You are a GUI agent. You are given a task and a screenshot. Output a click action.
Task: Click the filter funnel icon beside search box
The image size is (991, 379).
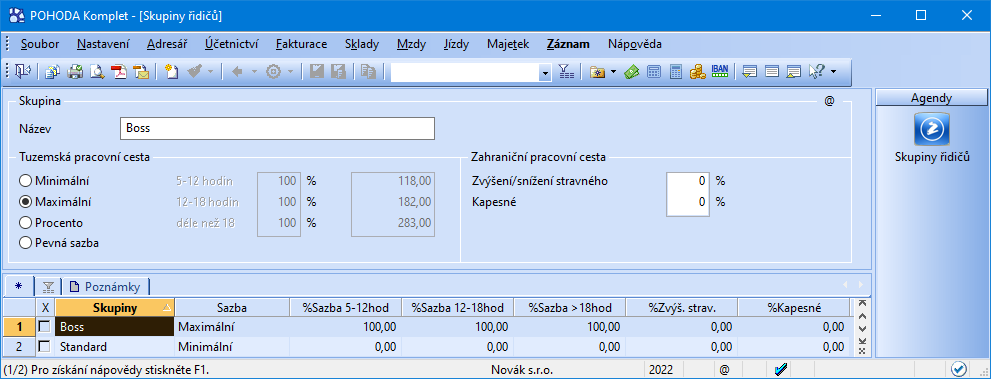point(566,72)
